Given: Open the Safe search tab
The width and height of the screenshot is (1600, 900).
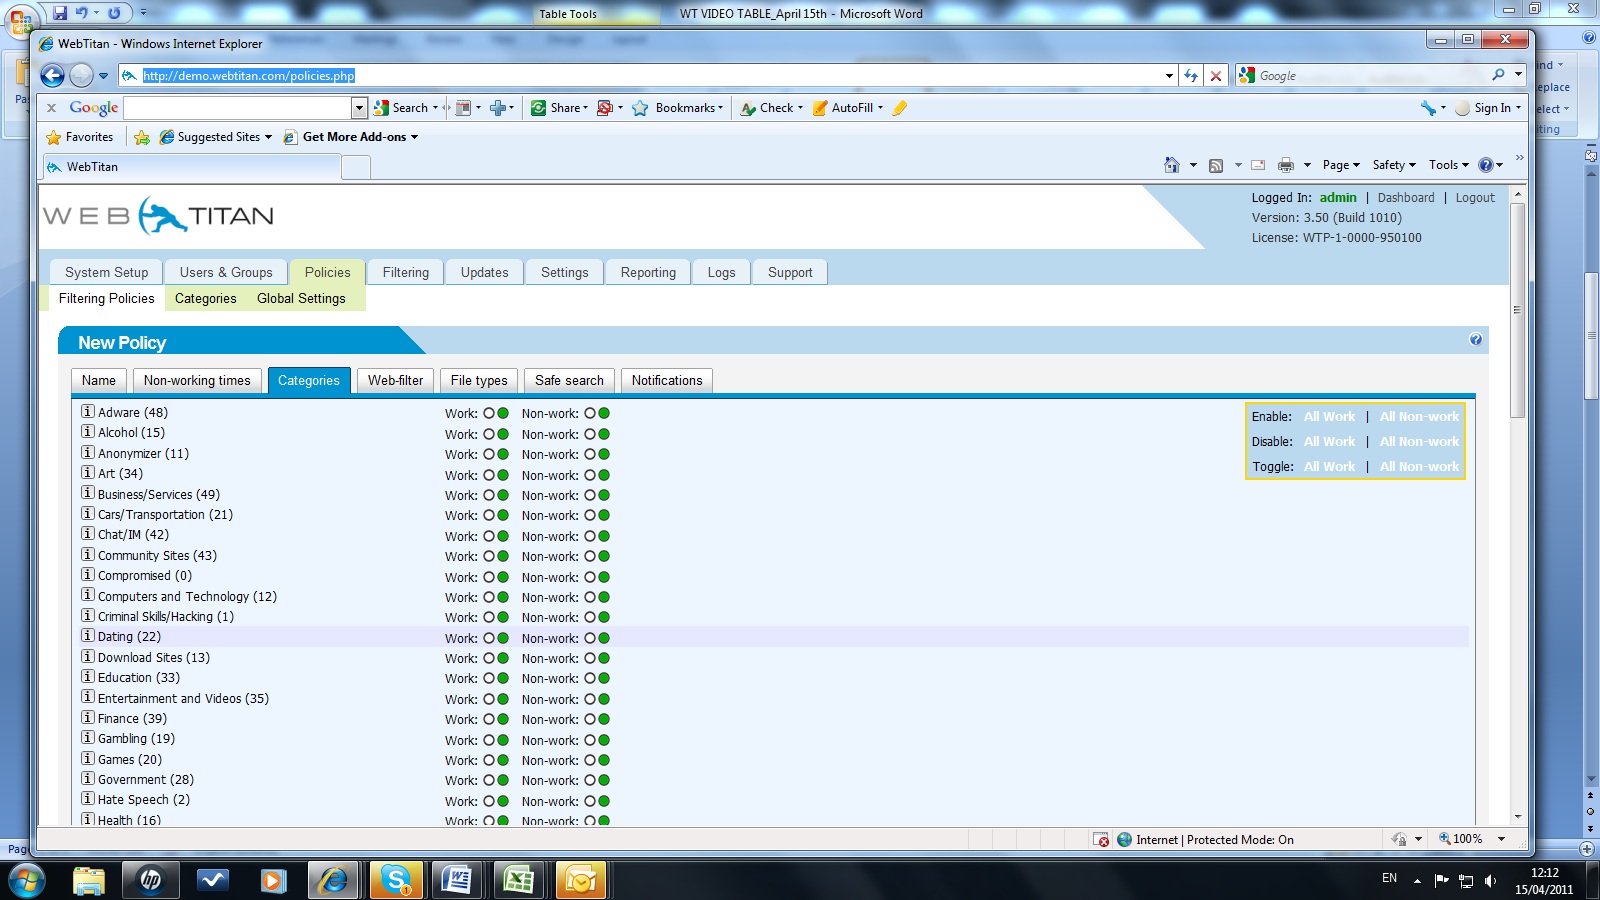Looking at the screenshot, I should (x=569, y=380).
